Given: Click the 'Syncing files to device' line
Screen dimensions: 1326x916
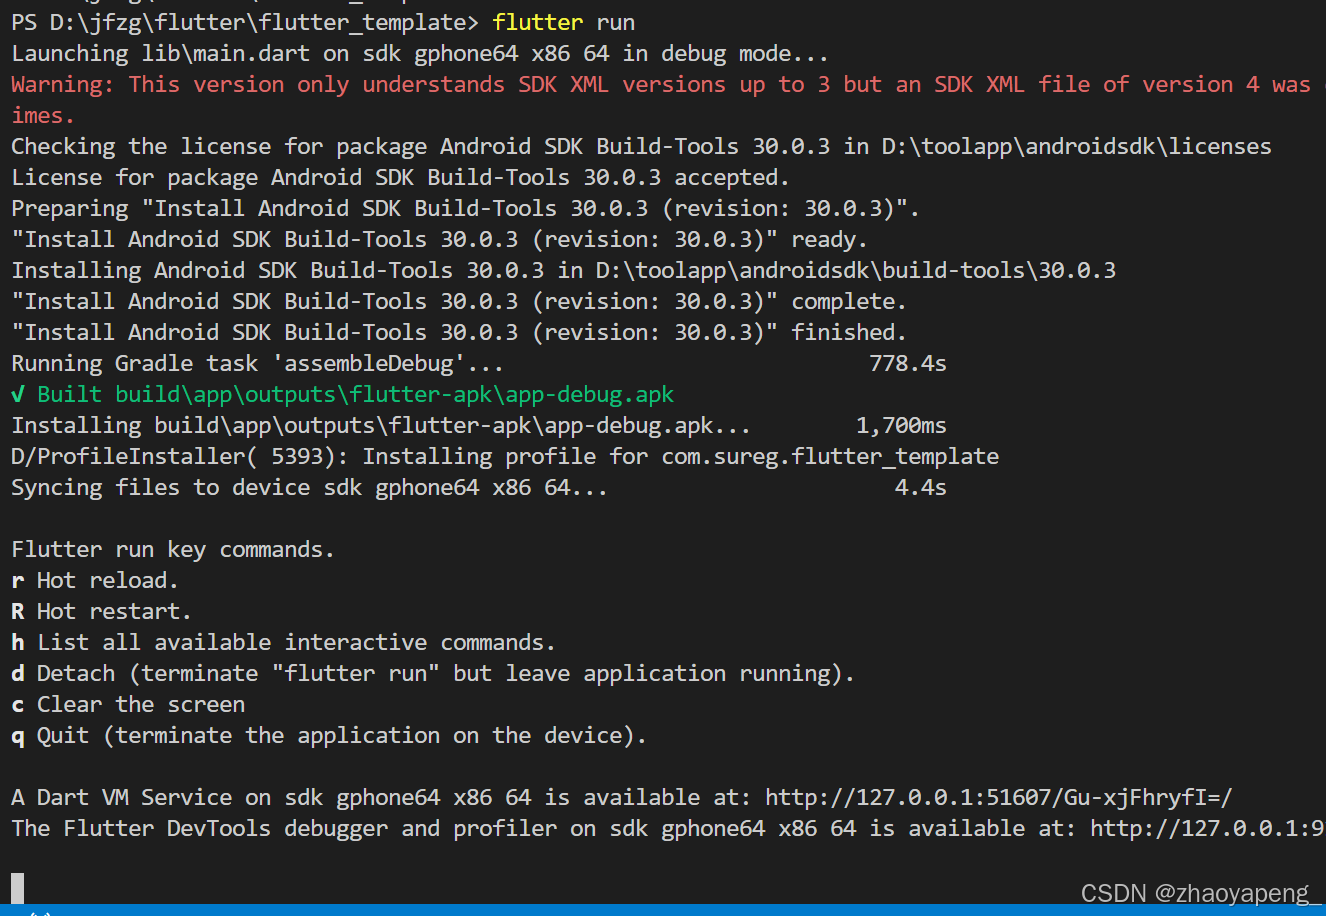Looking at the screenshot, I should coord(309,487).
